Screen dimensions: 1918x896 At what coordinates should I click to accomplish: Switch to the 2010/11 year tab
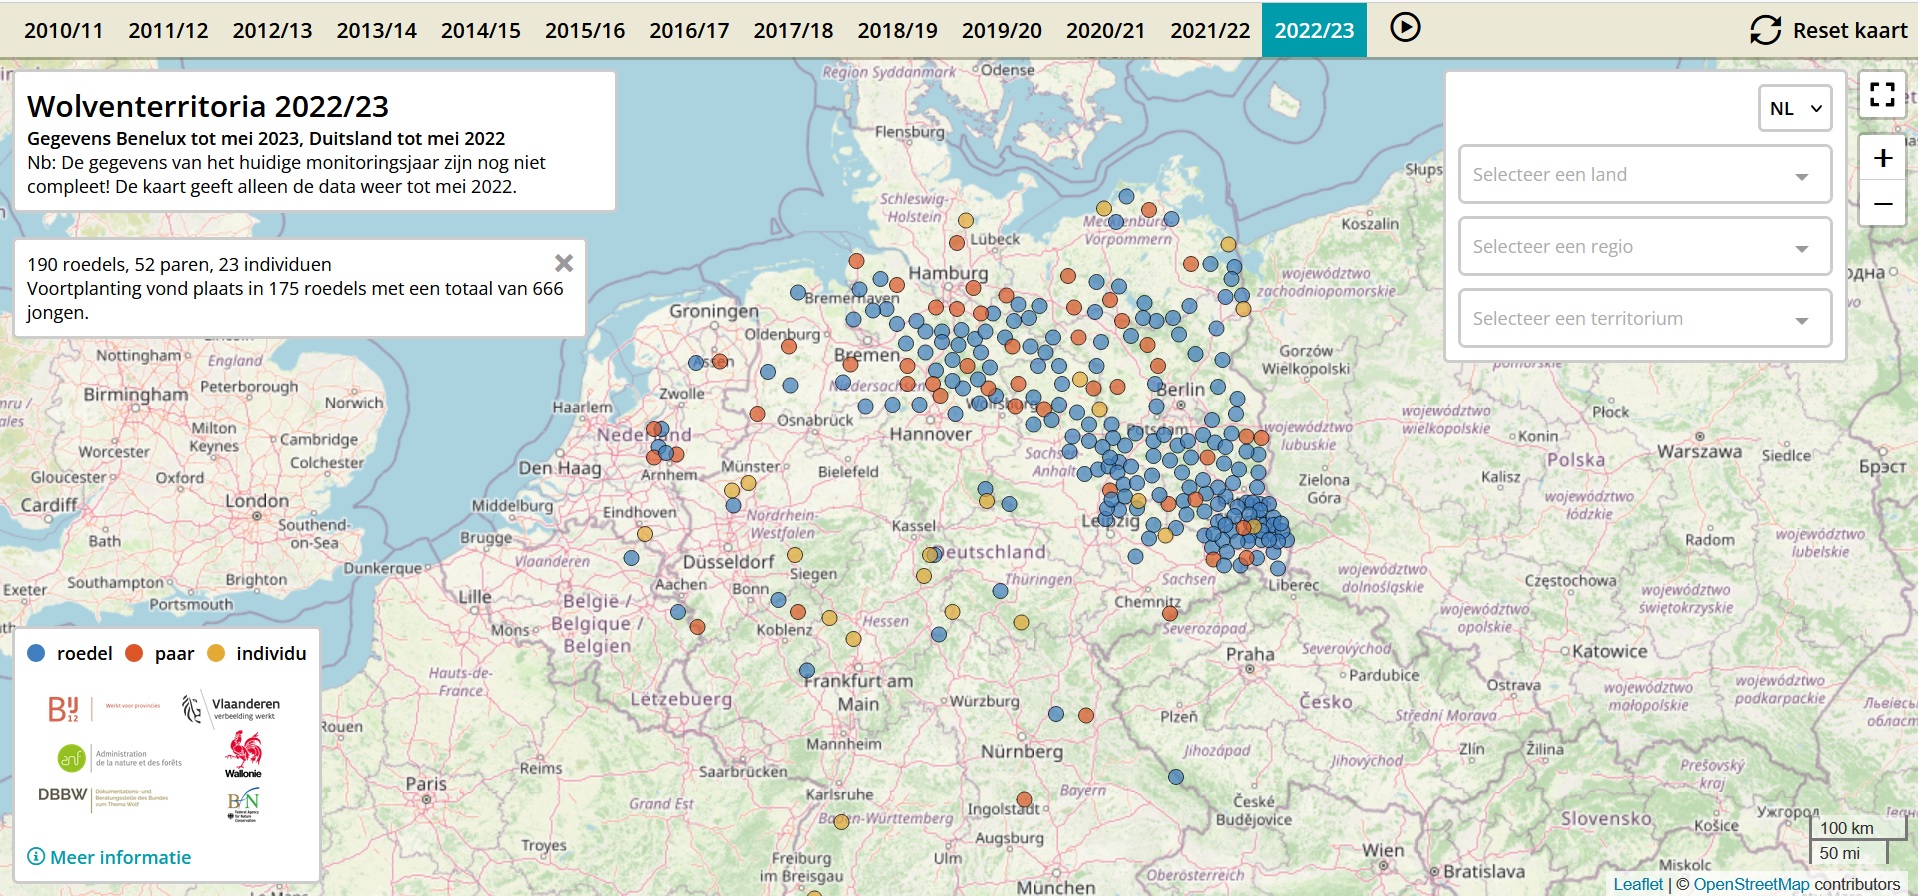63,30
